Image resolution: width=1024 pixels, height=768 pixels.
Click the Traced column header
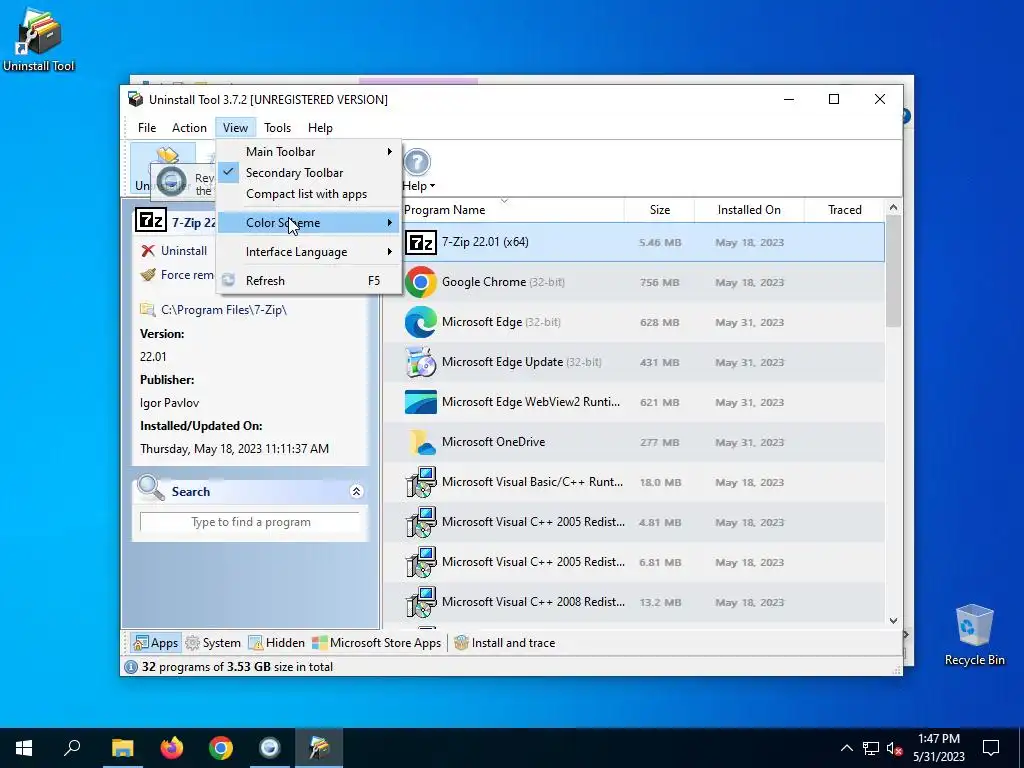pos(844,210)
